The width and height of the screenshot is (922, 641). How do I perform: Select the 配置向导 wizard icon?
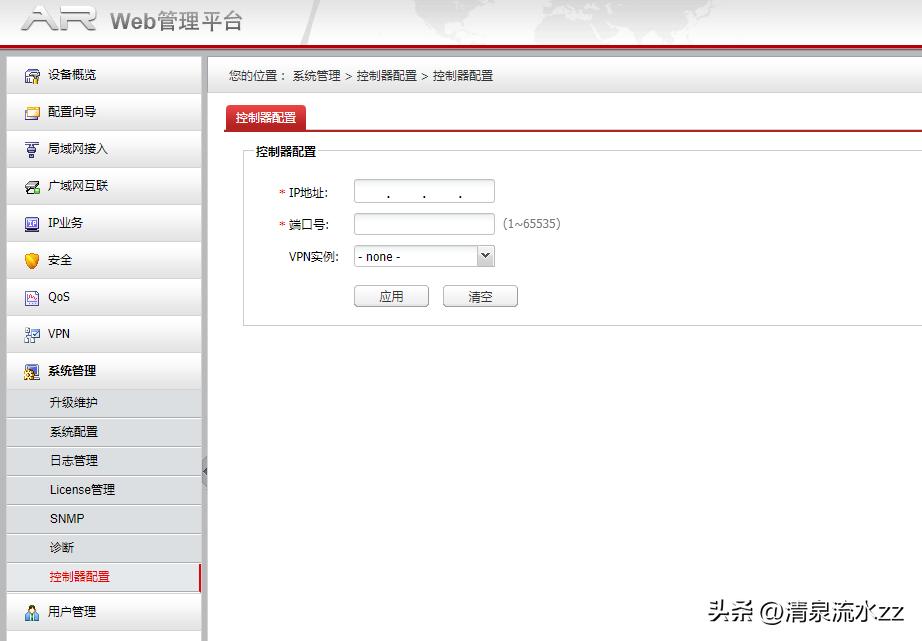coord(32,111)
